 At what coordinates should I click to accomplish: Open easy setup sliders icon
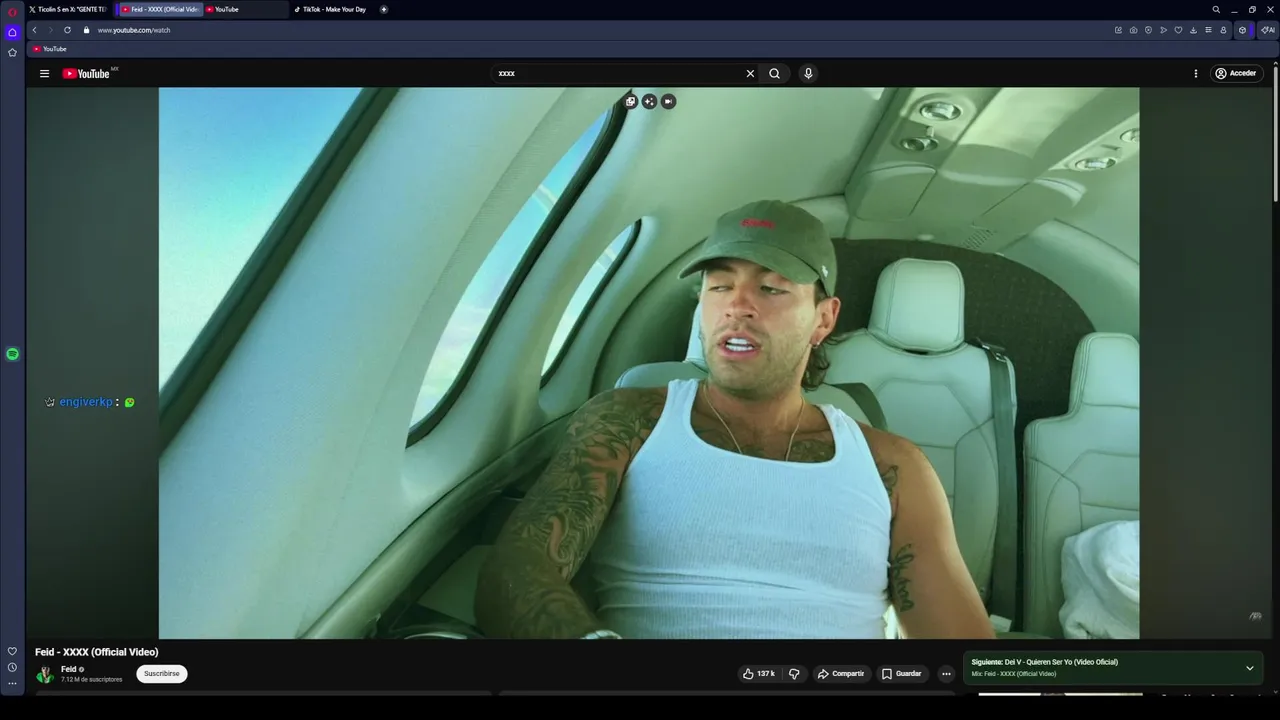(x=1208, y=30)
